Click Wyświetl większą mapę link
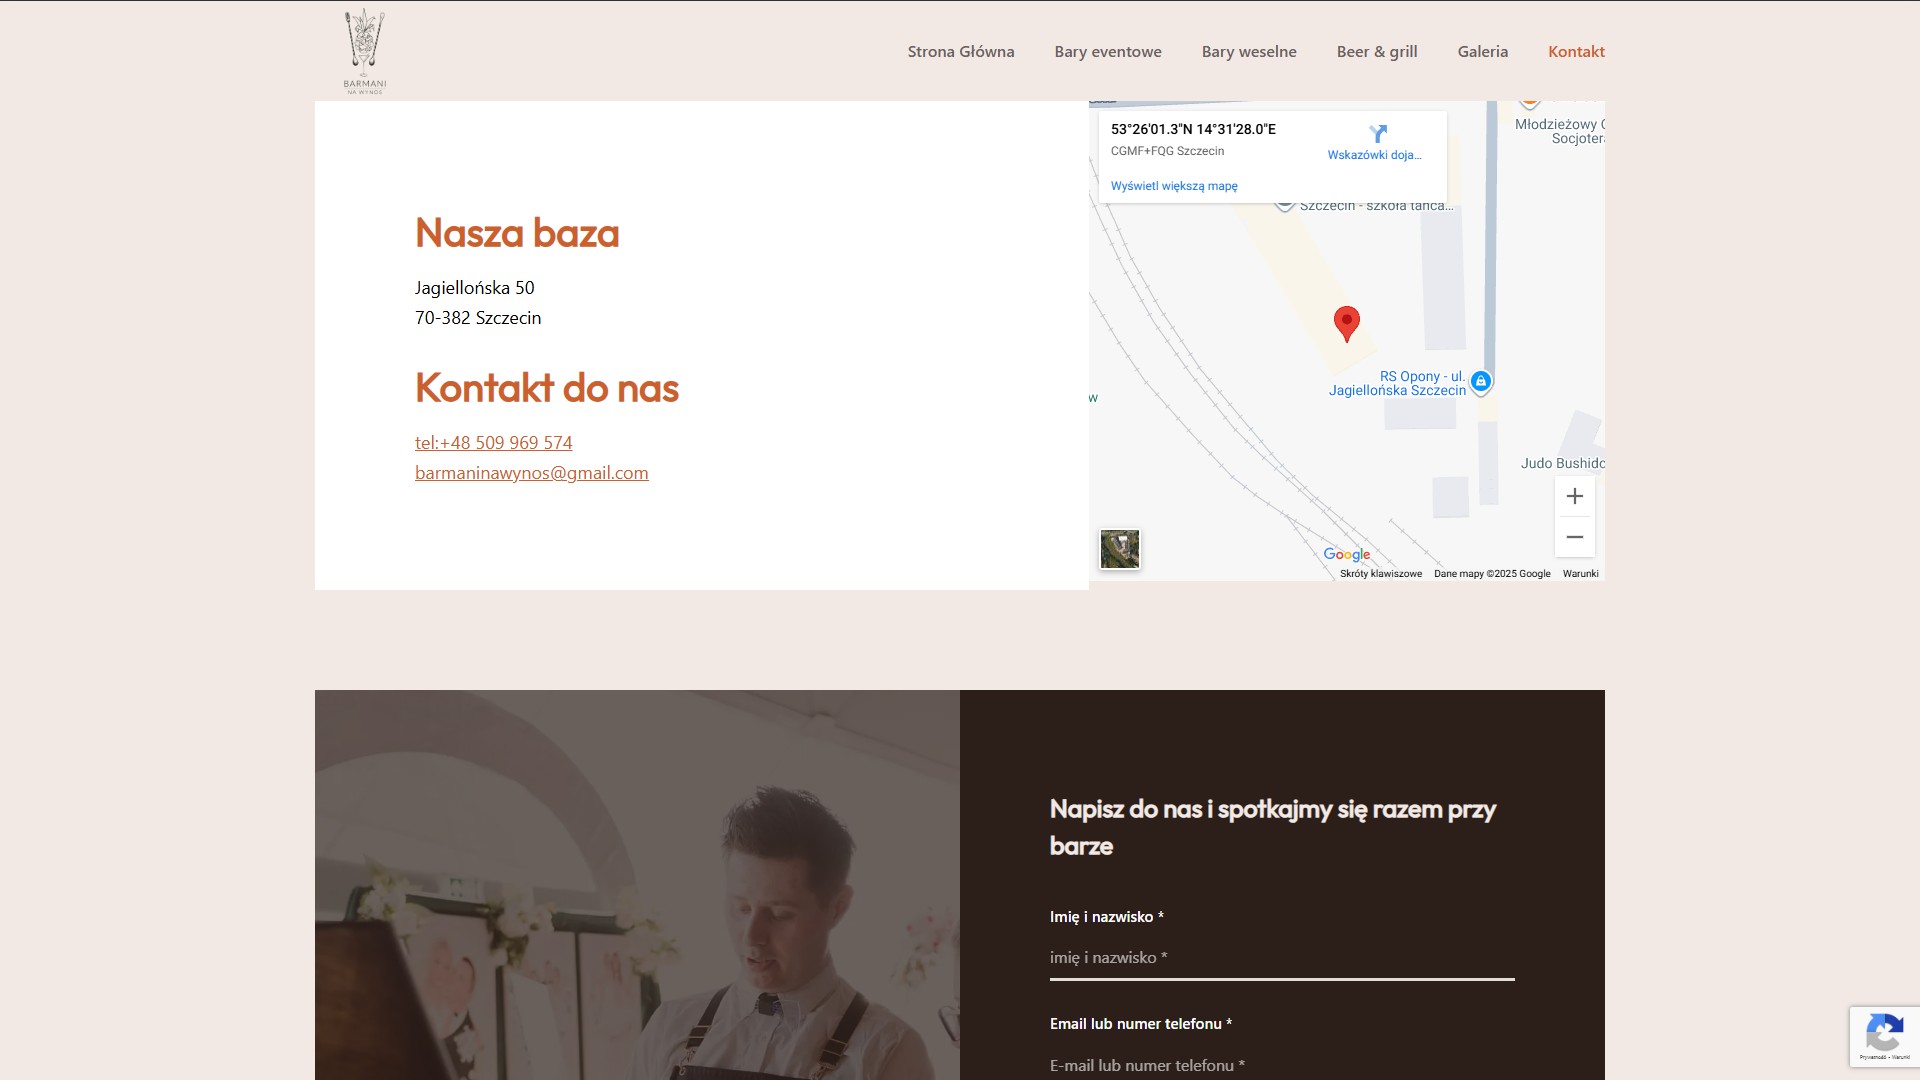Viewport: 1920px width, 1080px height. [1173, 186]
